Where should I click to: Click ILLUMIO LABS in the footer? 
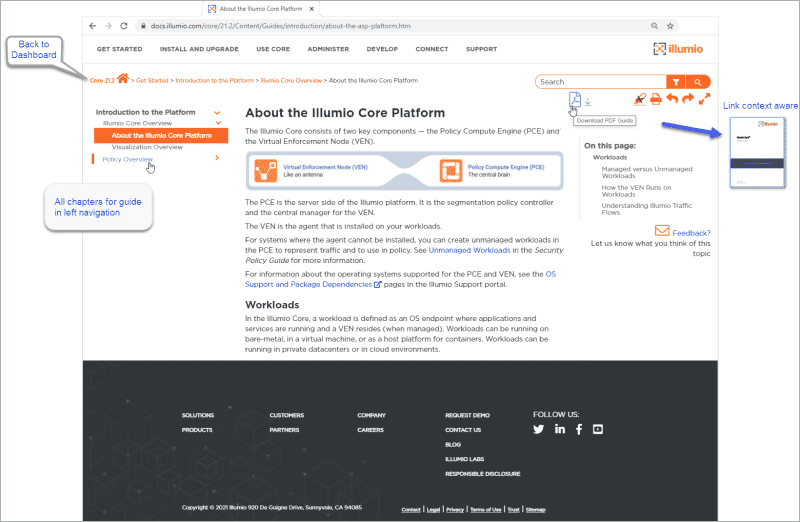tap(464, 459)
